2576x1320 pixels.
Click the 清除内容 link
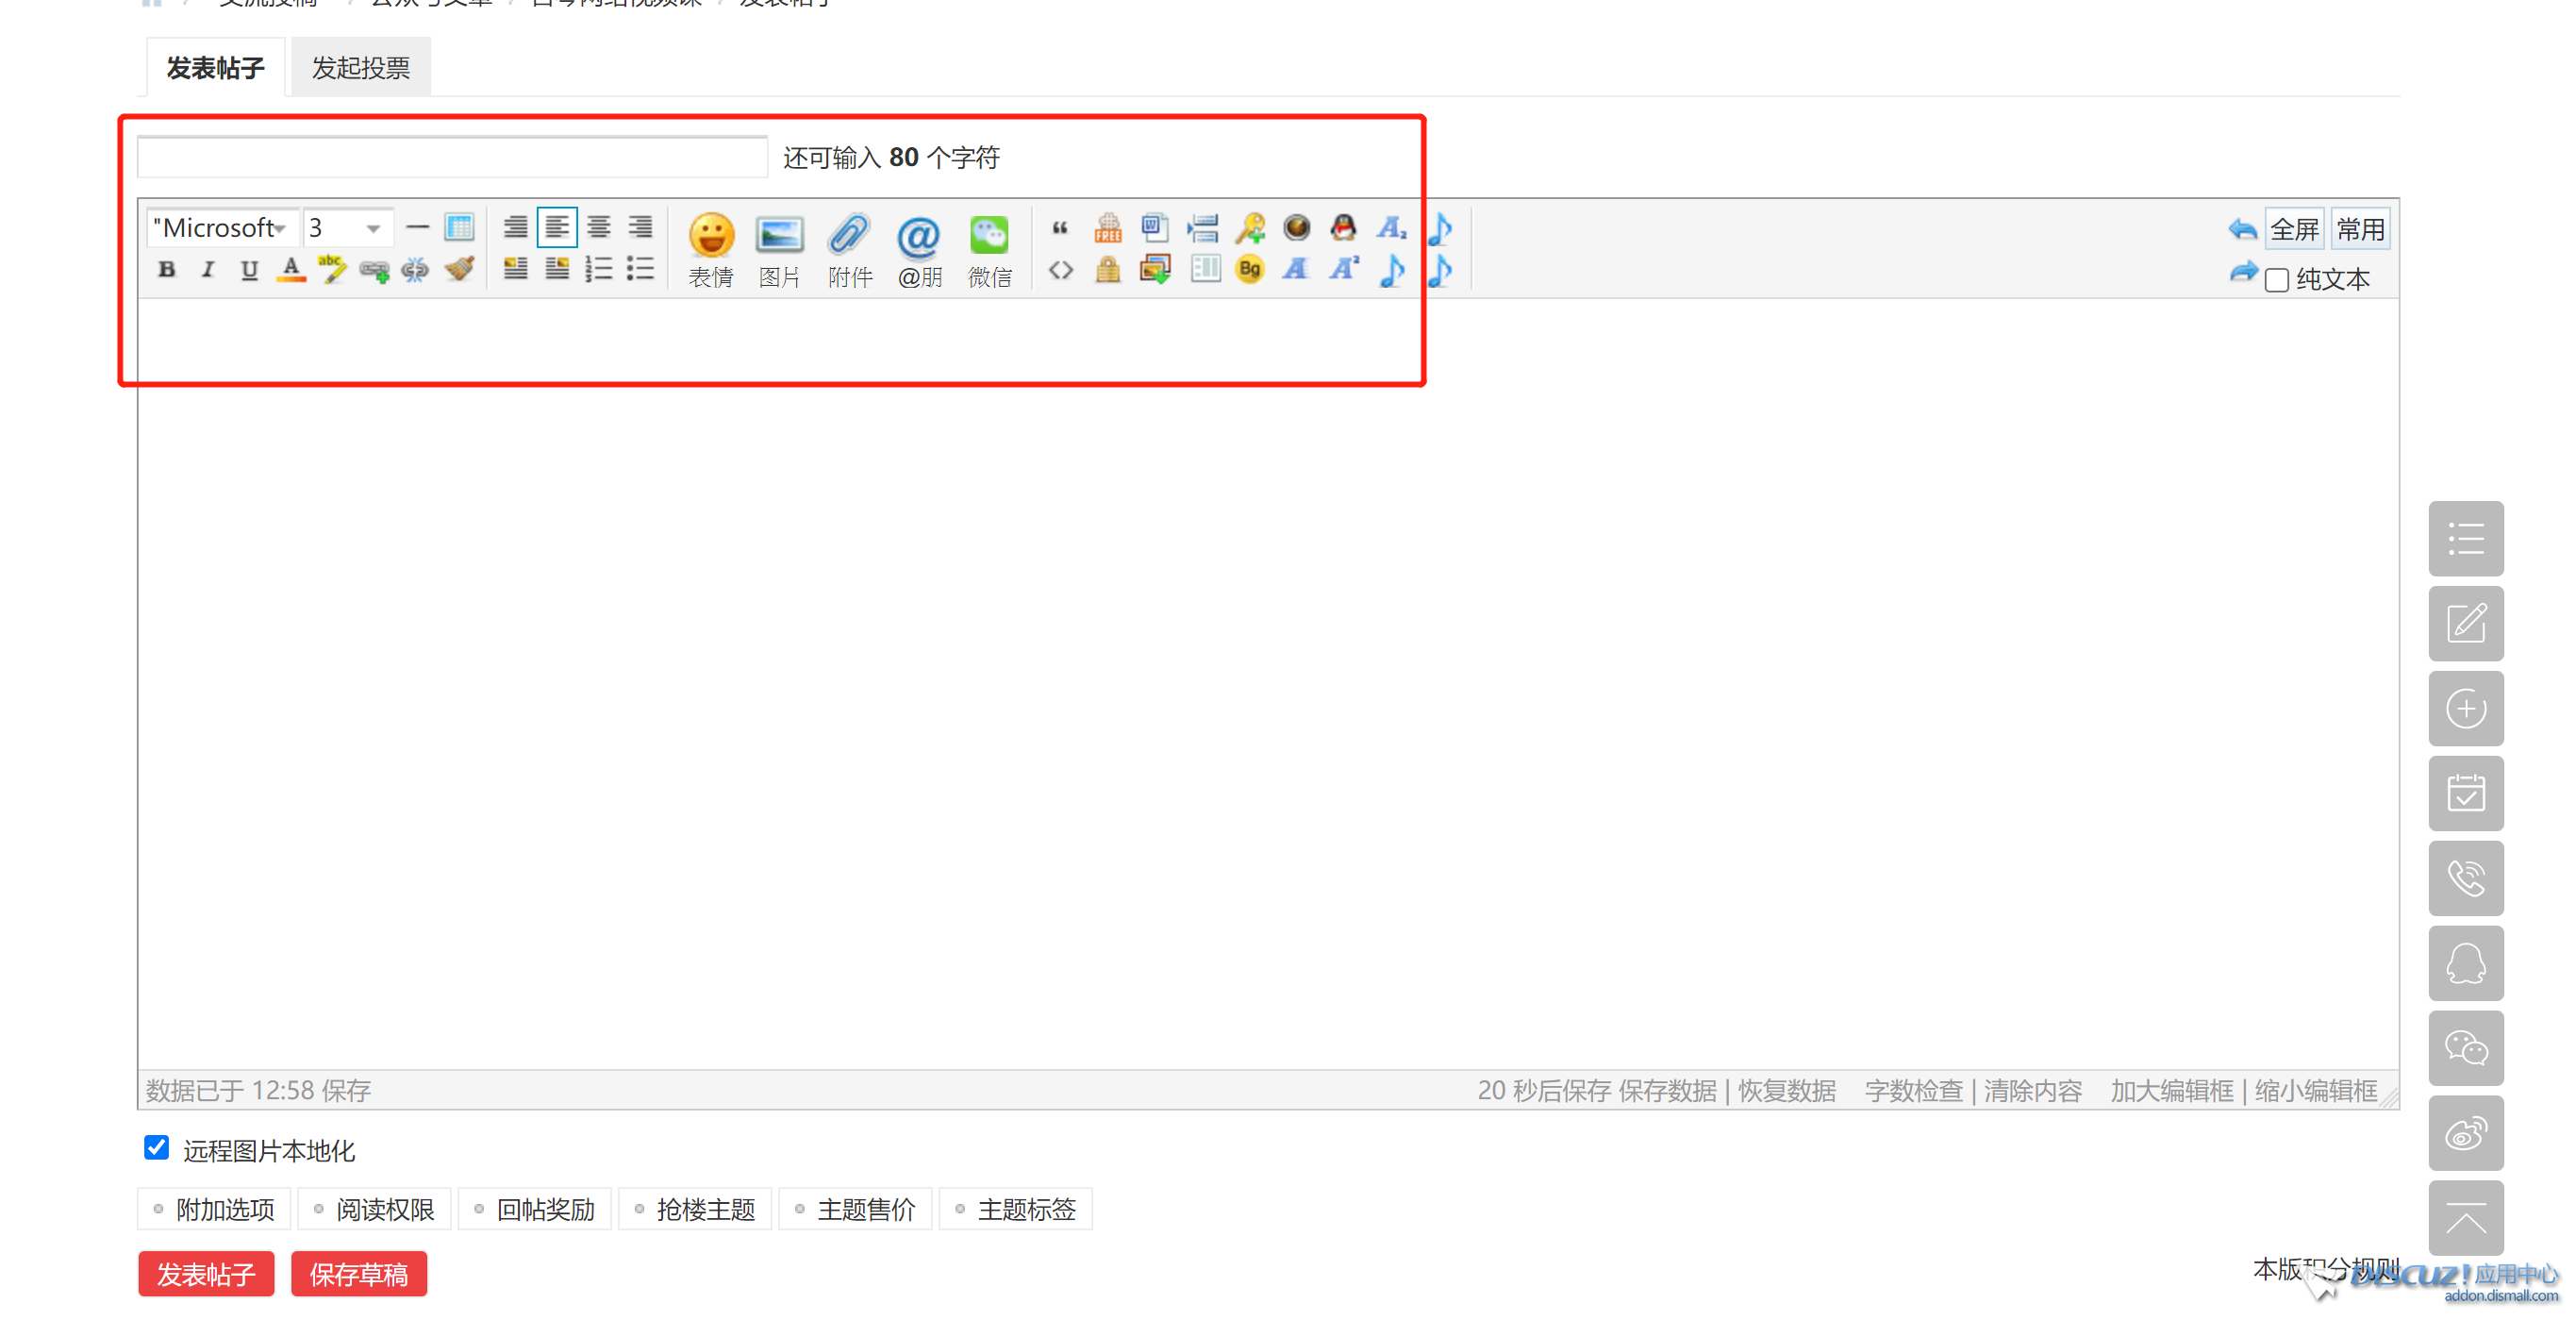coord(2032,1090)
